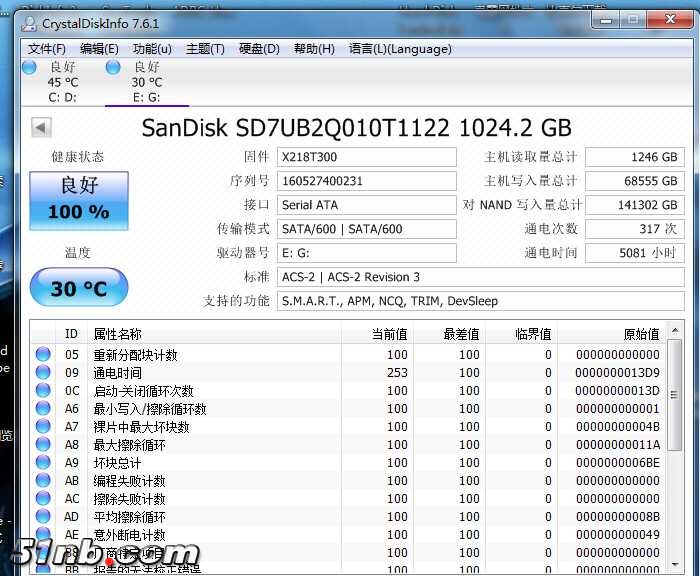
Task: Open the 硬盘(D) menu
Action: click(x=259, y=49)
